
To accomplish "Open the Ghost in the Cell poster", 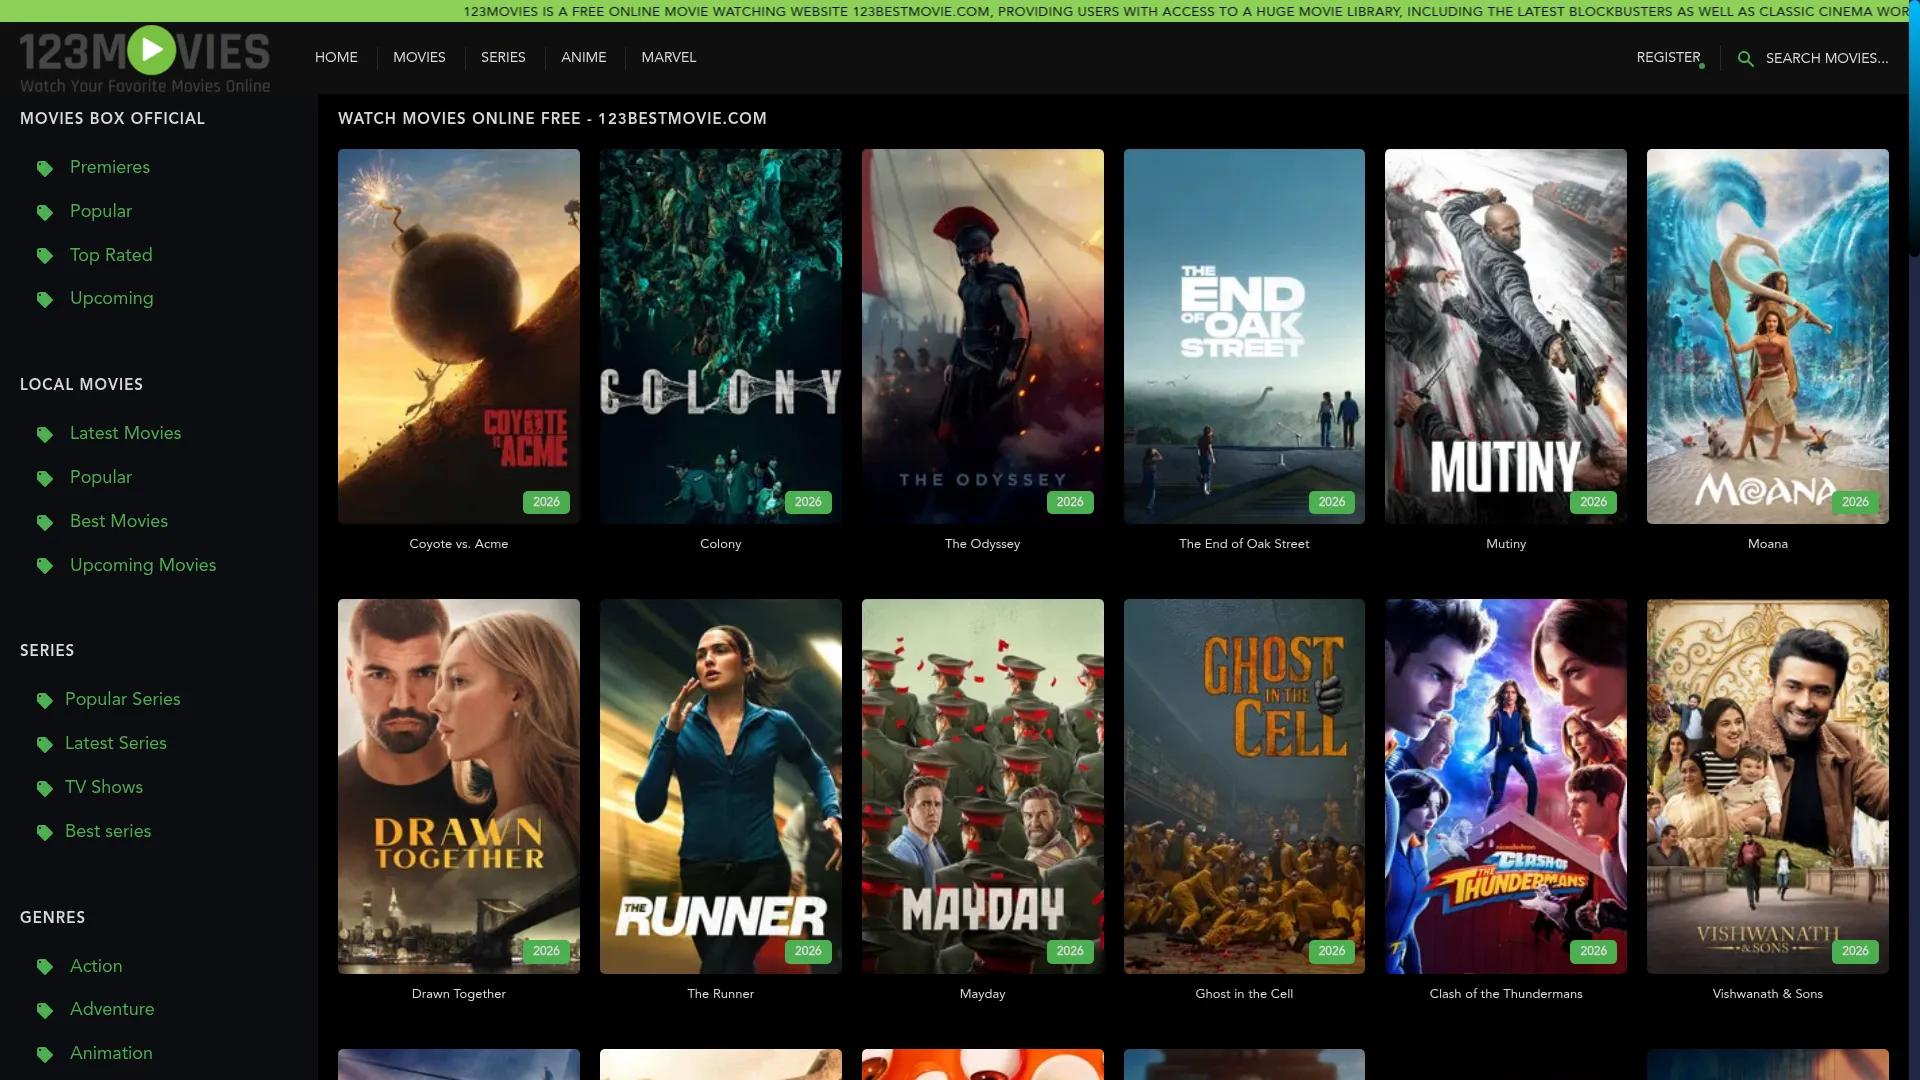I will [1244, 786].
